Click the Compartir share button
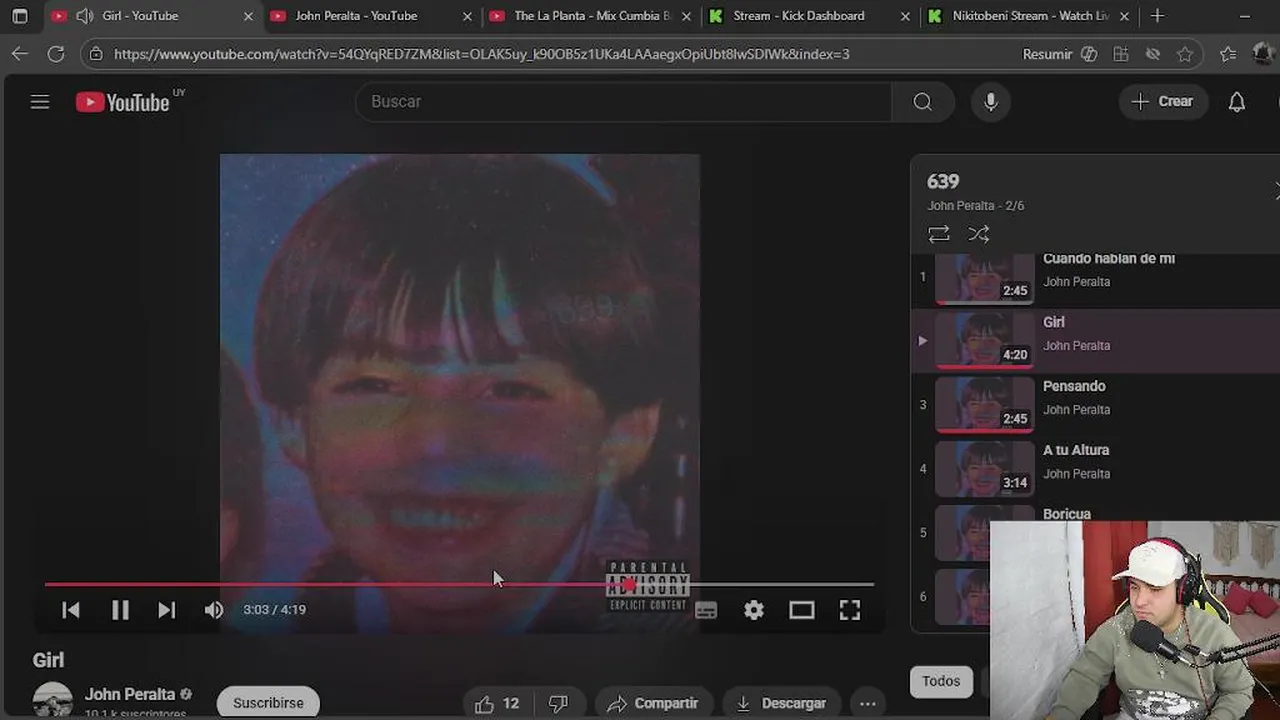 [653, 703]
